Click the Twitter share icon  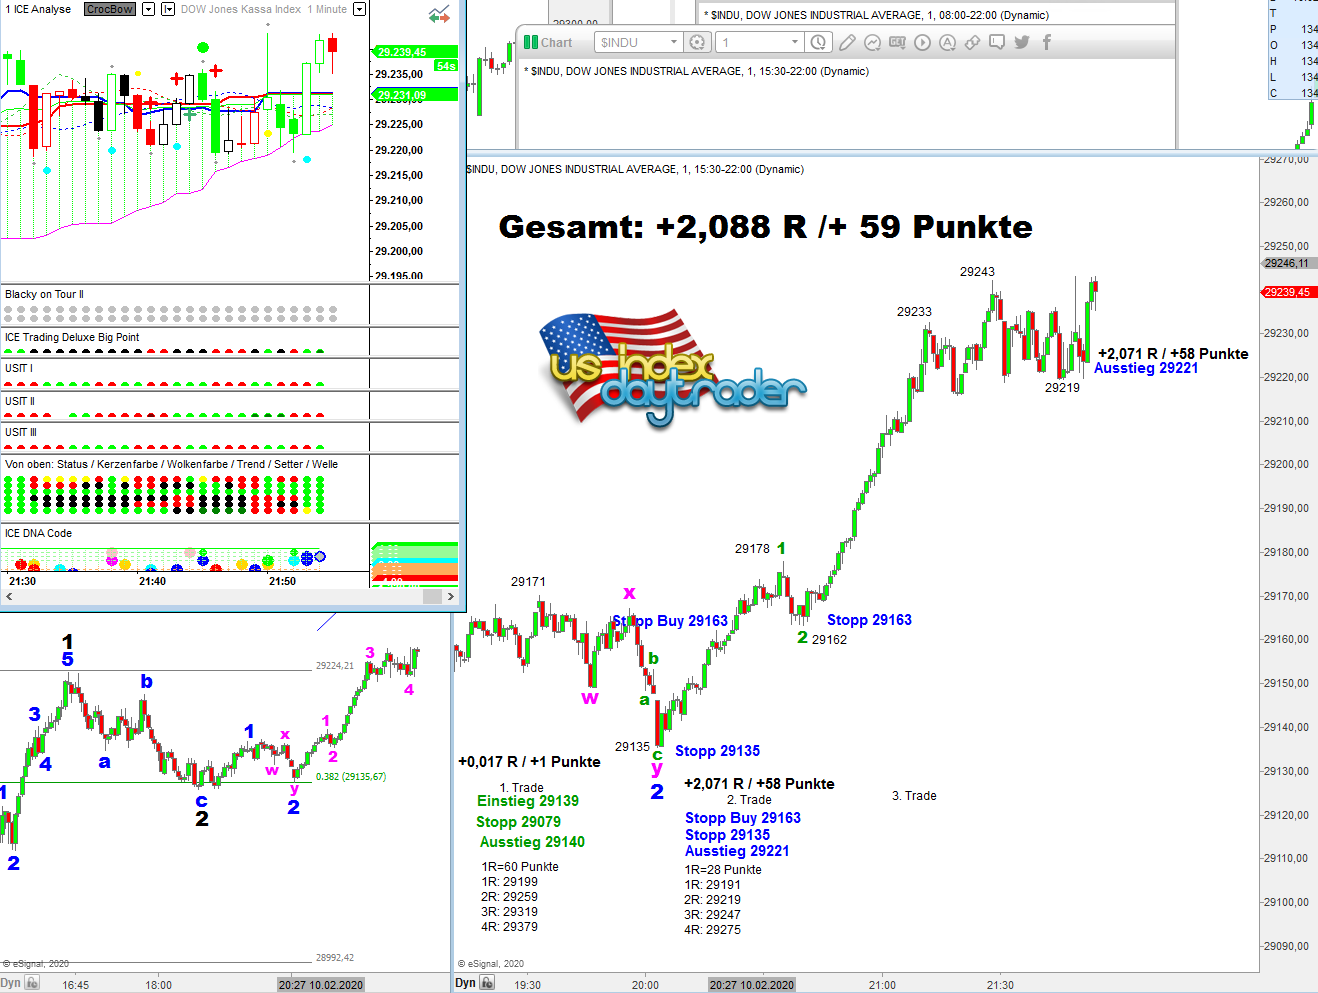click(1021, 42)
